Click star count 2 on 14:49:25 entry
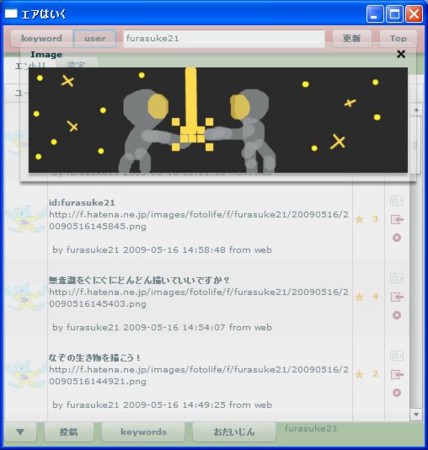Screen dimensions: 428x450 (x=375, y=374)
